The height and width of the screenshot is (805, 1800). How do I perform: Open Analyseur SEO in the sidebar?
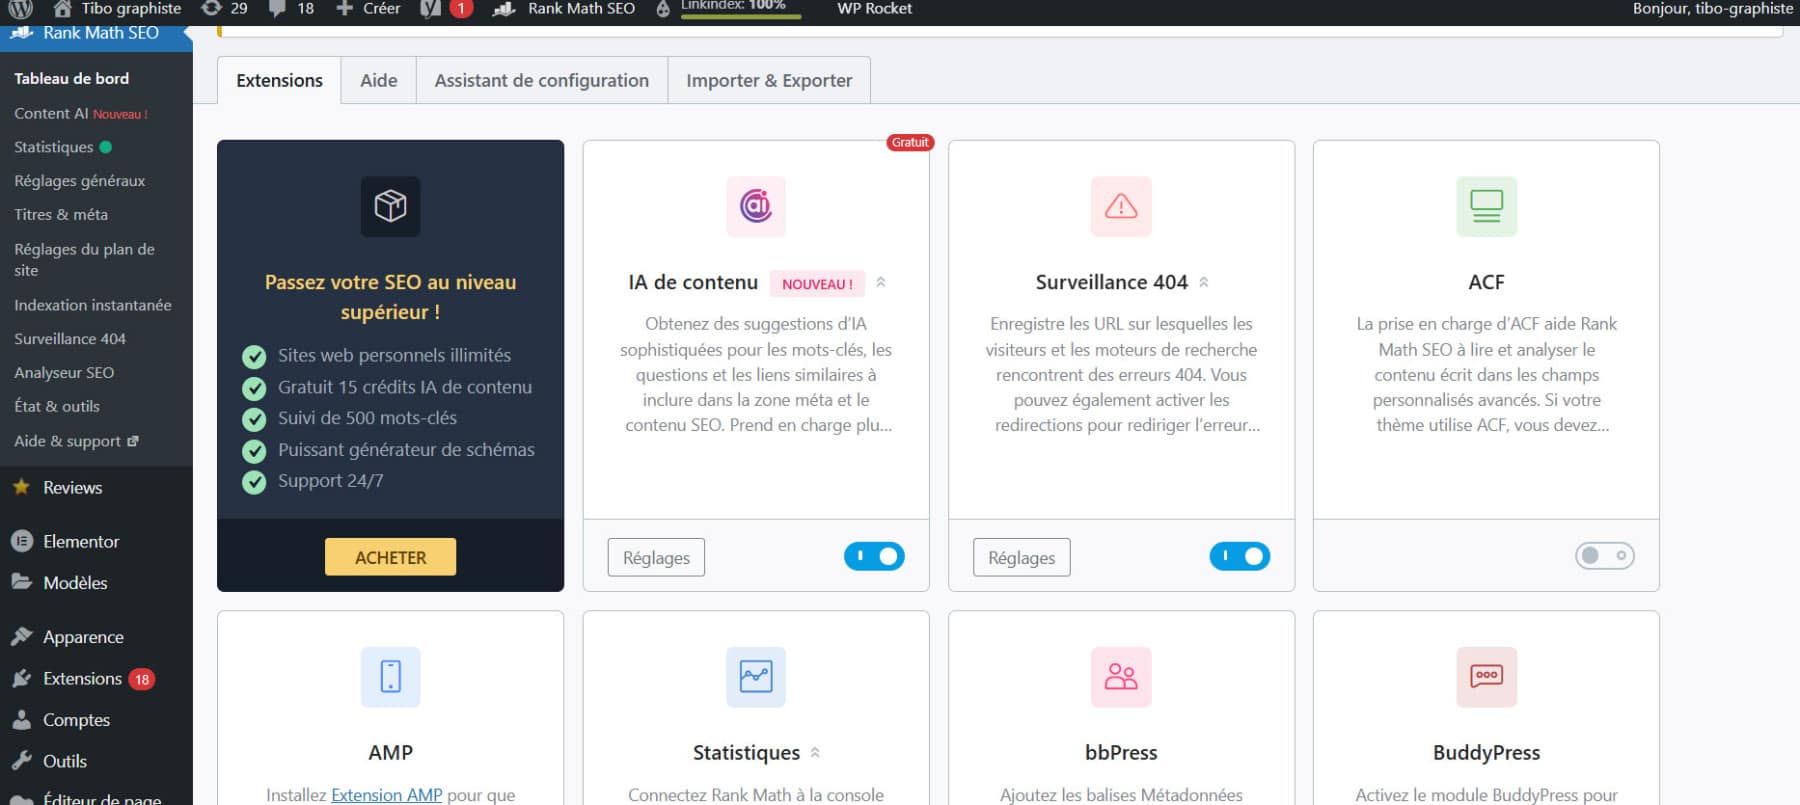[64, 373]
